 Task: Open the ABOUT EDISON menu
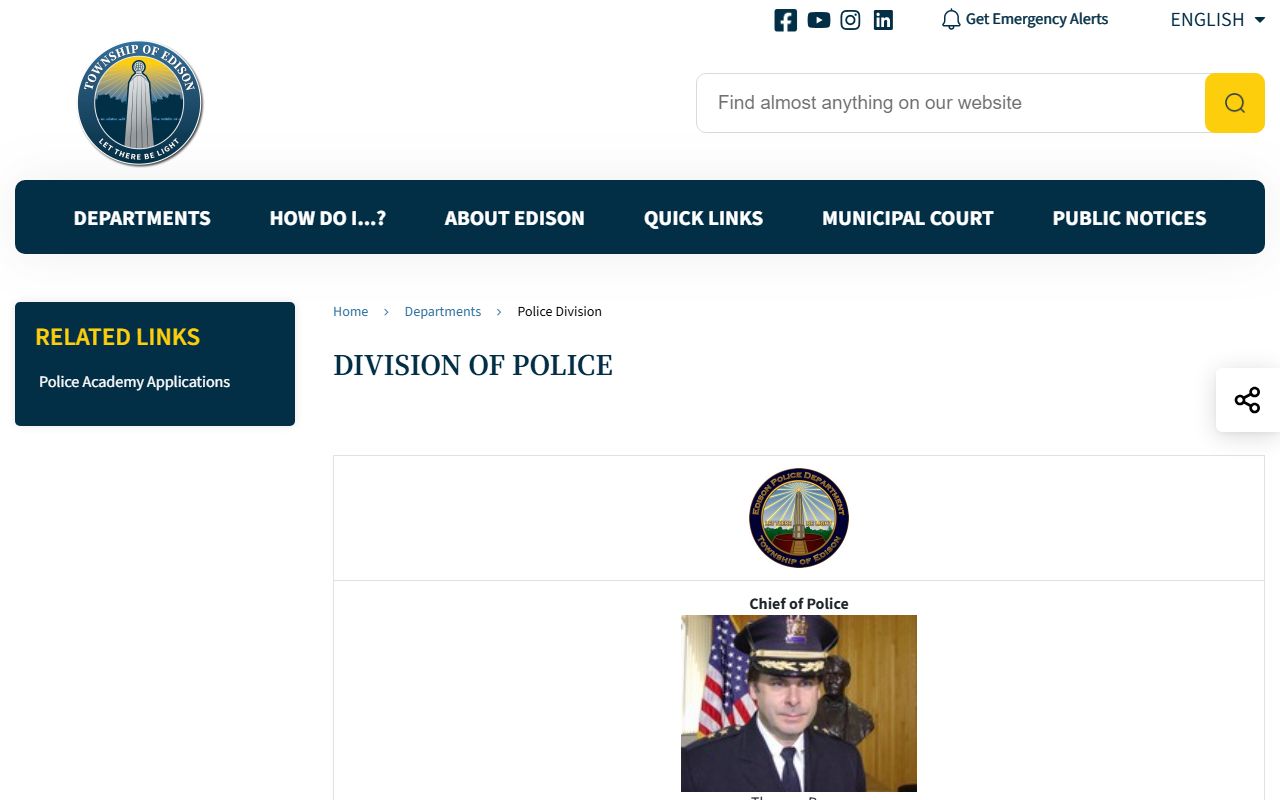(x=515, y=218)
